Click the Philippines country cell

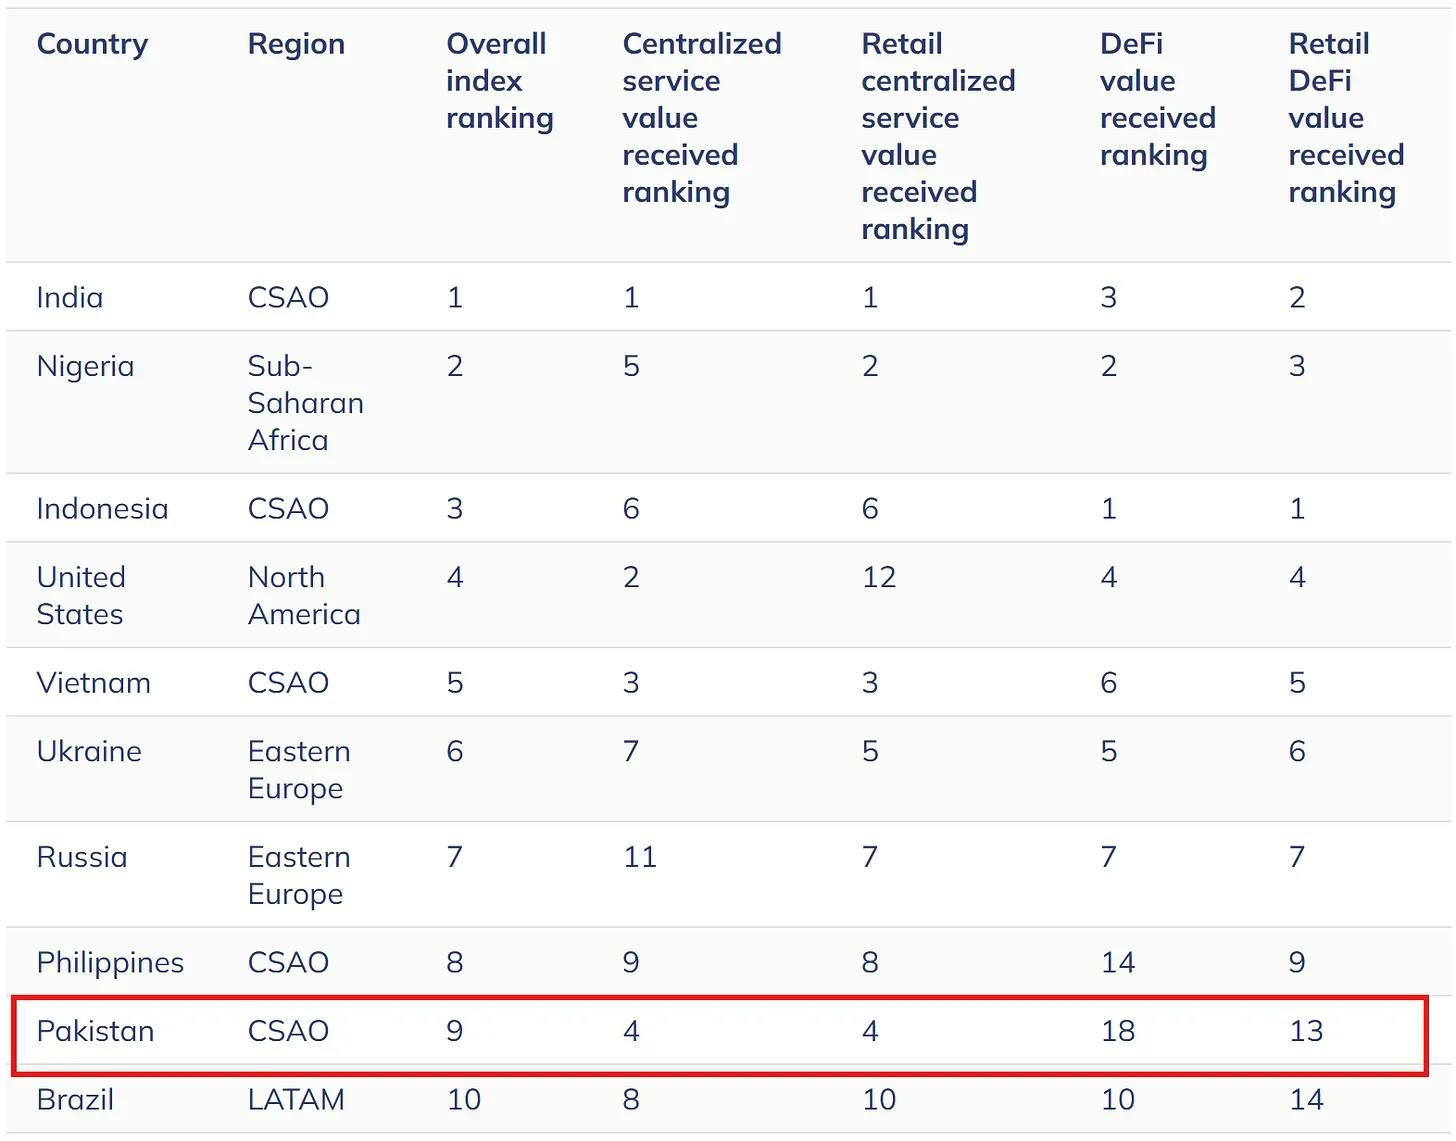[x=110, y=962]
